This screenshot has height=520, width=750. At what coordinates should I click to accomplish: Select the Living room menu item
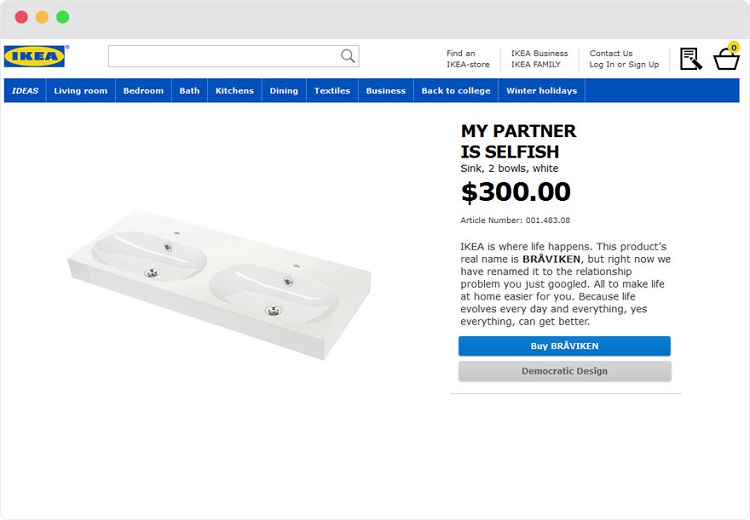point(81,90)
